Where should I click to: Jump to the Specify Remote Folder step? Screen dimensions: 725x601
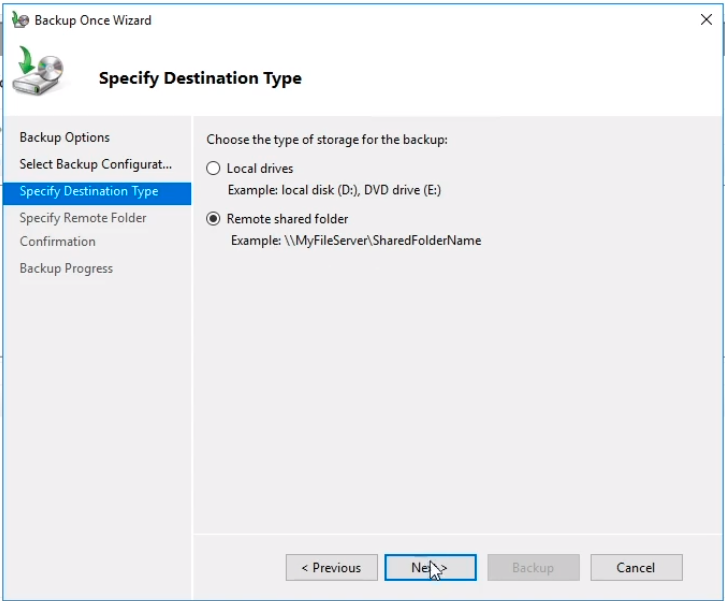click(x=83, y=218)
